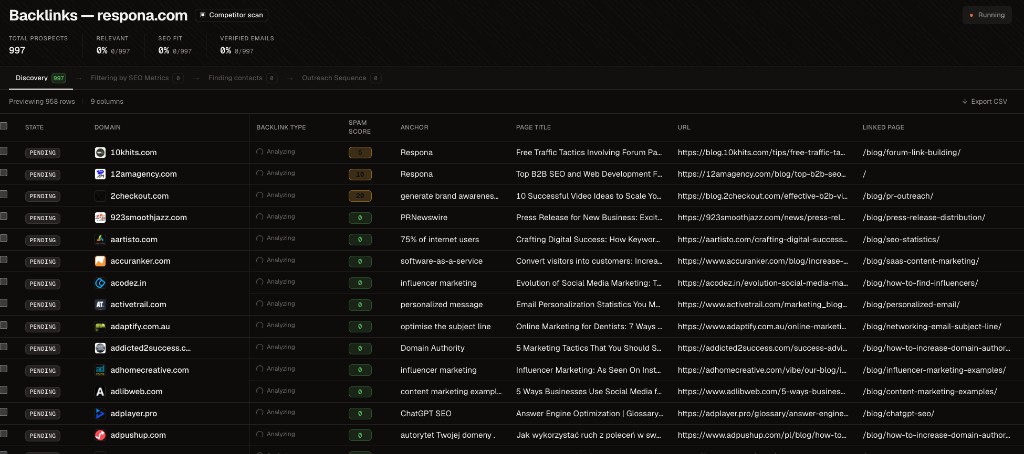Click linked page '/blog/seo-statistics/'

point(901,240)
